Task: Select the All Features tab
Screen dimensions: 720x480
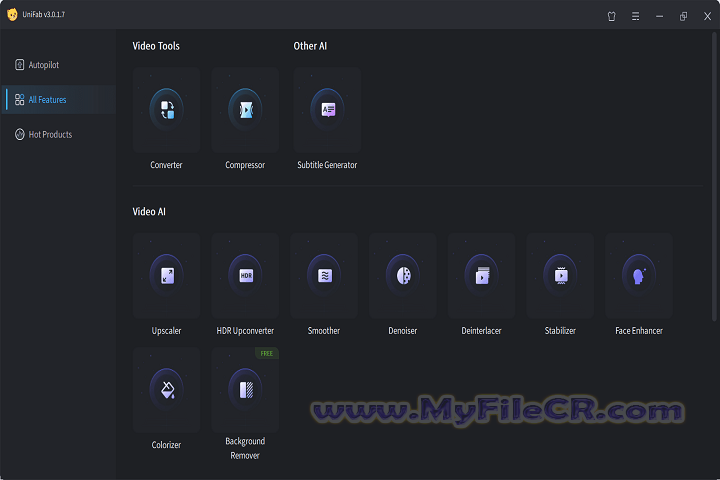Action: (59, 100)
